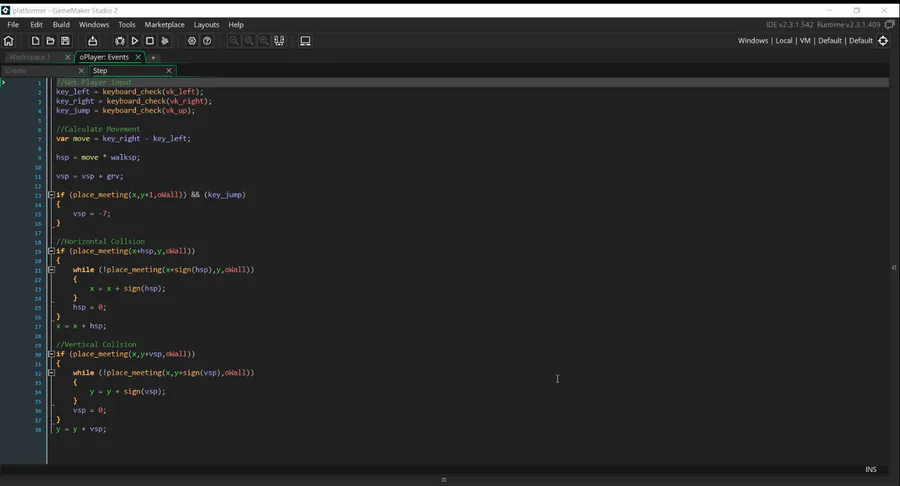Select the Step event tab
The image size is (900, 486).
pos(100,71)
